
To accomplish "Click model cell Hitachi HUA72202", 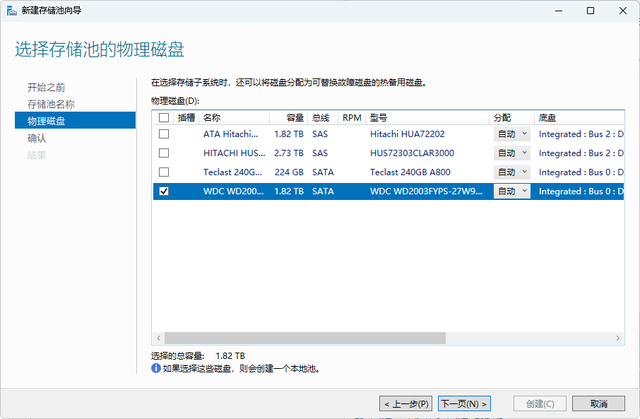I will click(x=407, y=134).
